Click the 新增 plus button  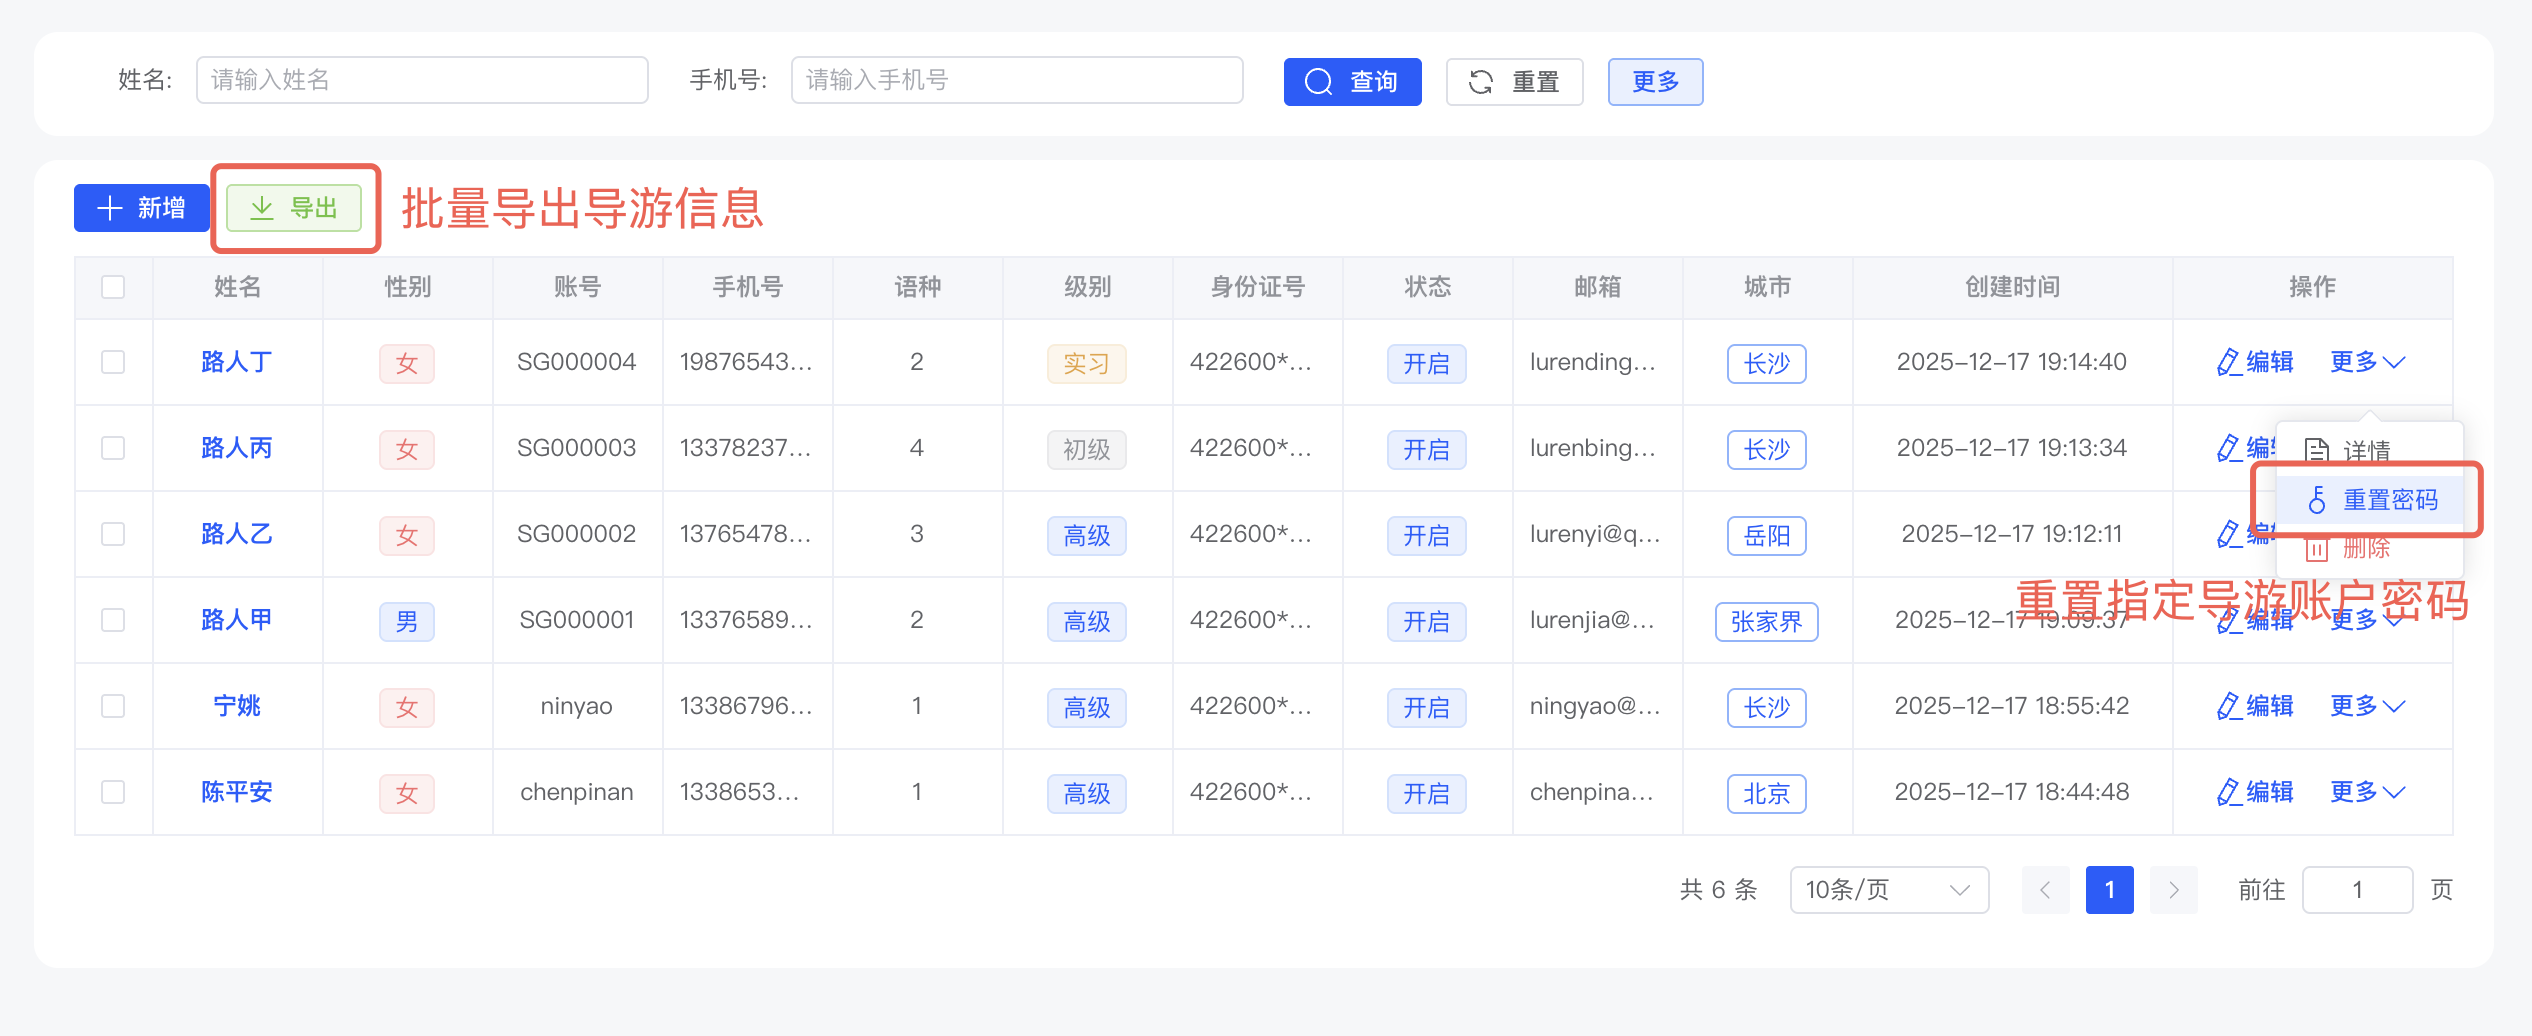[141, 208]
